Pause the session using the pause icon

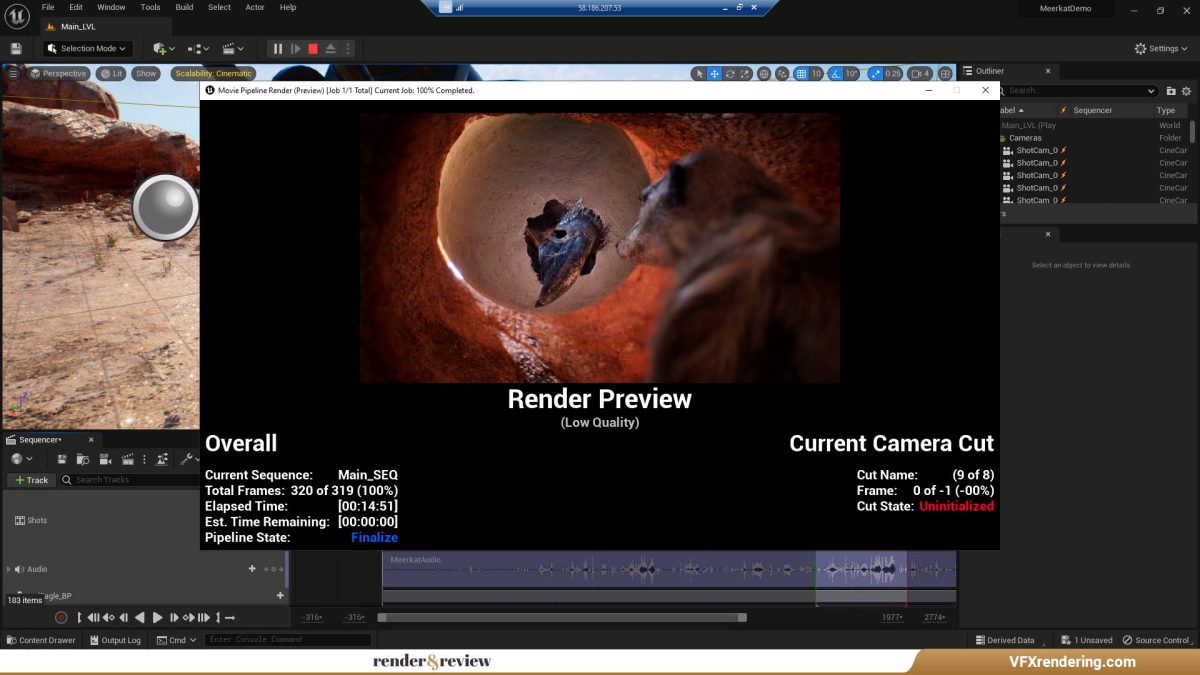tap(278, 48)
